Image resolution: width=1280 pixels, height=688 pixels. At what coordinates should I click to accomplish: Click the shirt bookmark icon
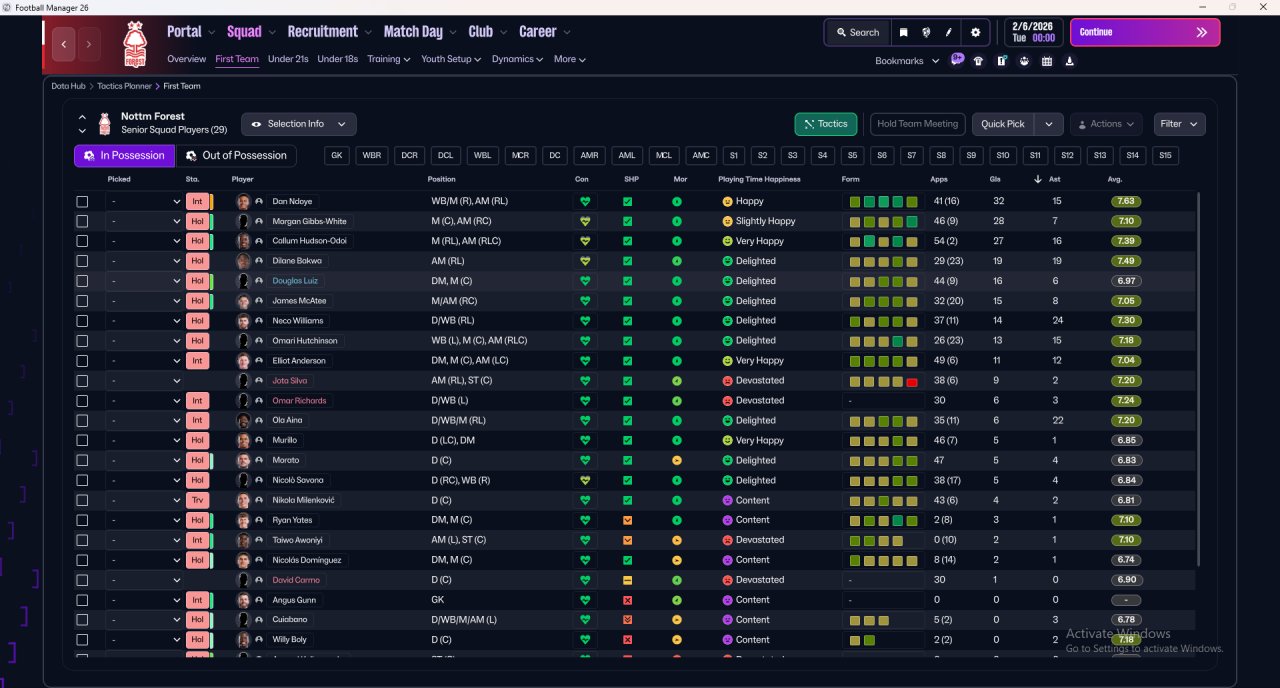[x=978, y=61]
